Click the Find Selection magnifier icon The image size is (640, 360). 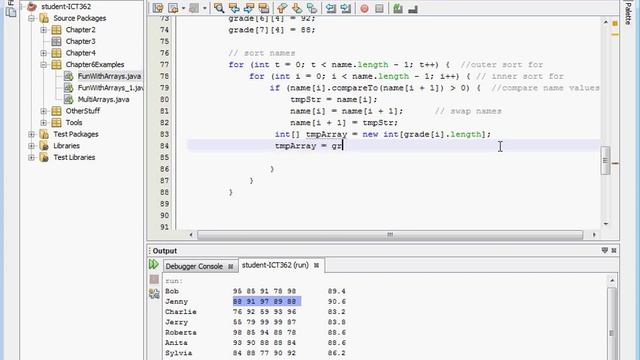click(x=219, y=8)
